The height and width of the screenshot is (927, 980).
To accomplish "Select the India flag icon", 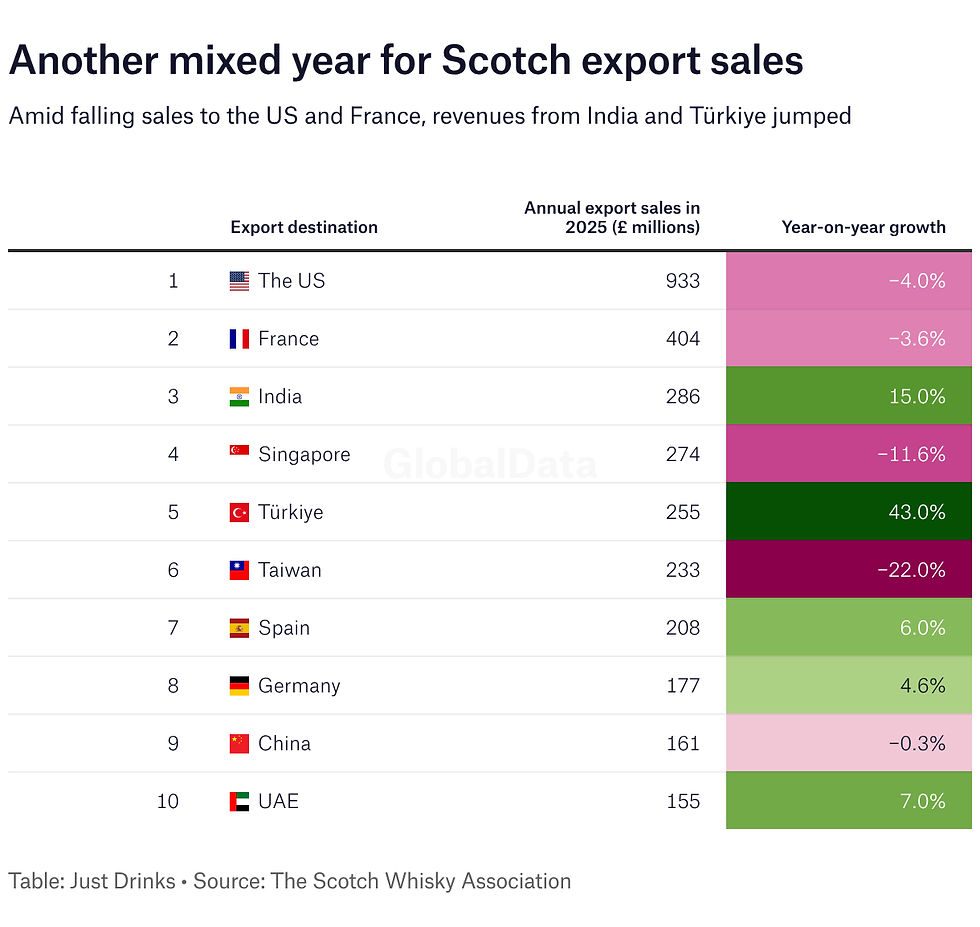I will coord(239,397).
